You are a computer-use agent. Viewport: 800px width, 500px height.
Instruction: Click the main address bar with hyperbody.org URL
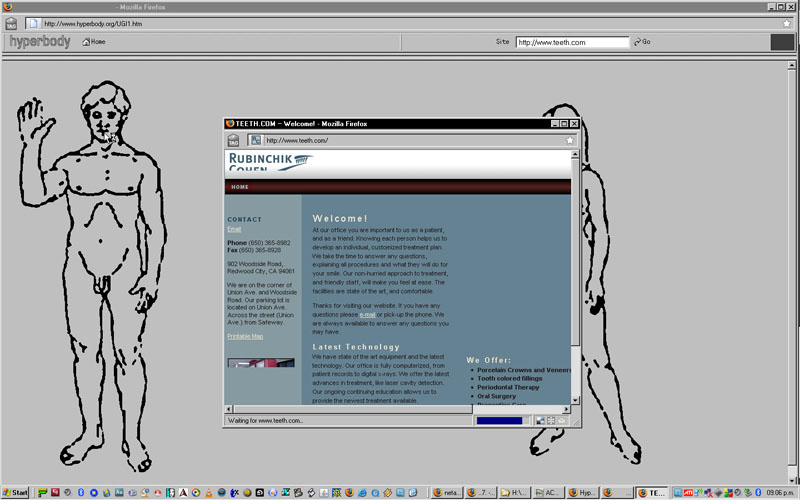[400, 23]
